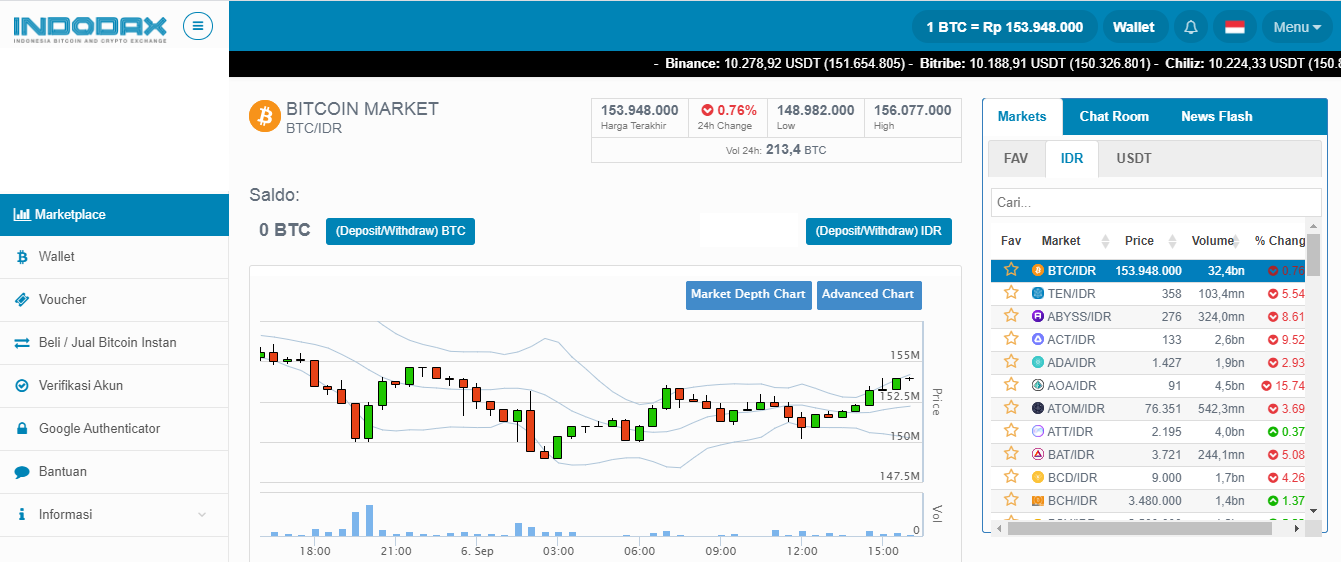Click the TEN/IDR coin icon
This screenshot has width=1341, height=562.
1038,293
